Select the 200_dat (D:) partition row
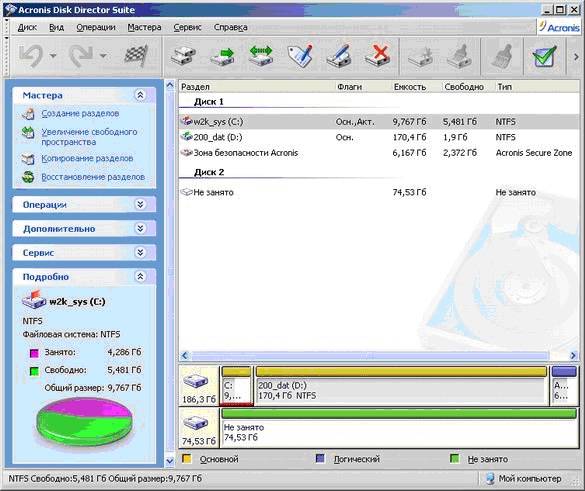The height and width of the screenshot is (491, 585). point(379,137)
